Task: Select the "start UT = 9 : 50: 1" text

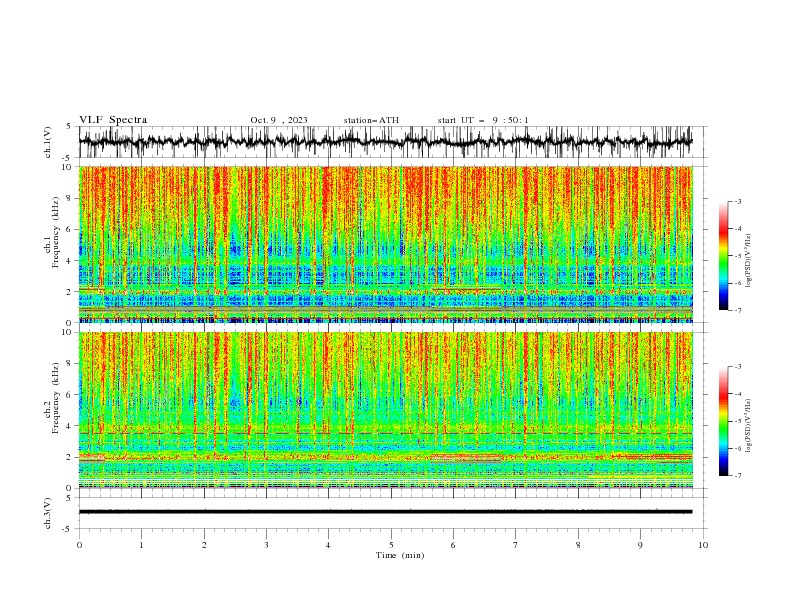Action: click(483, 120)
